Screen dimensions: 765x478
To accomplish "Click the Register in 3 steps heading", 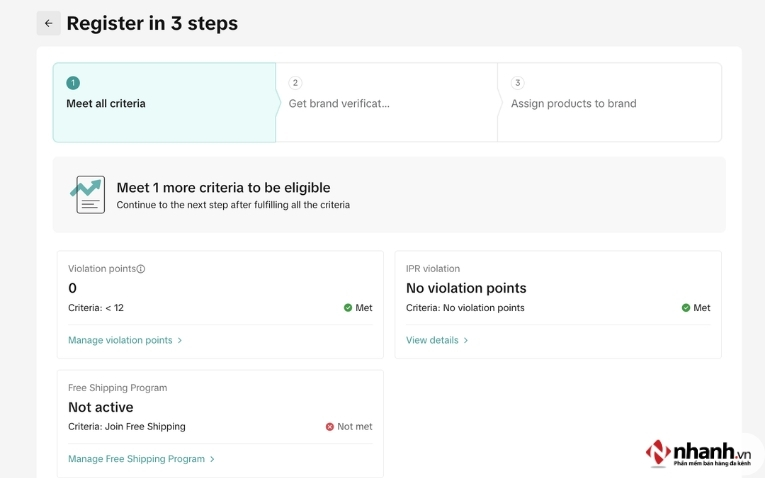I will tap(152, 23).
